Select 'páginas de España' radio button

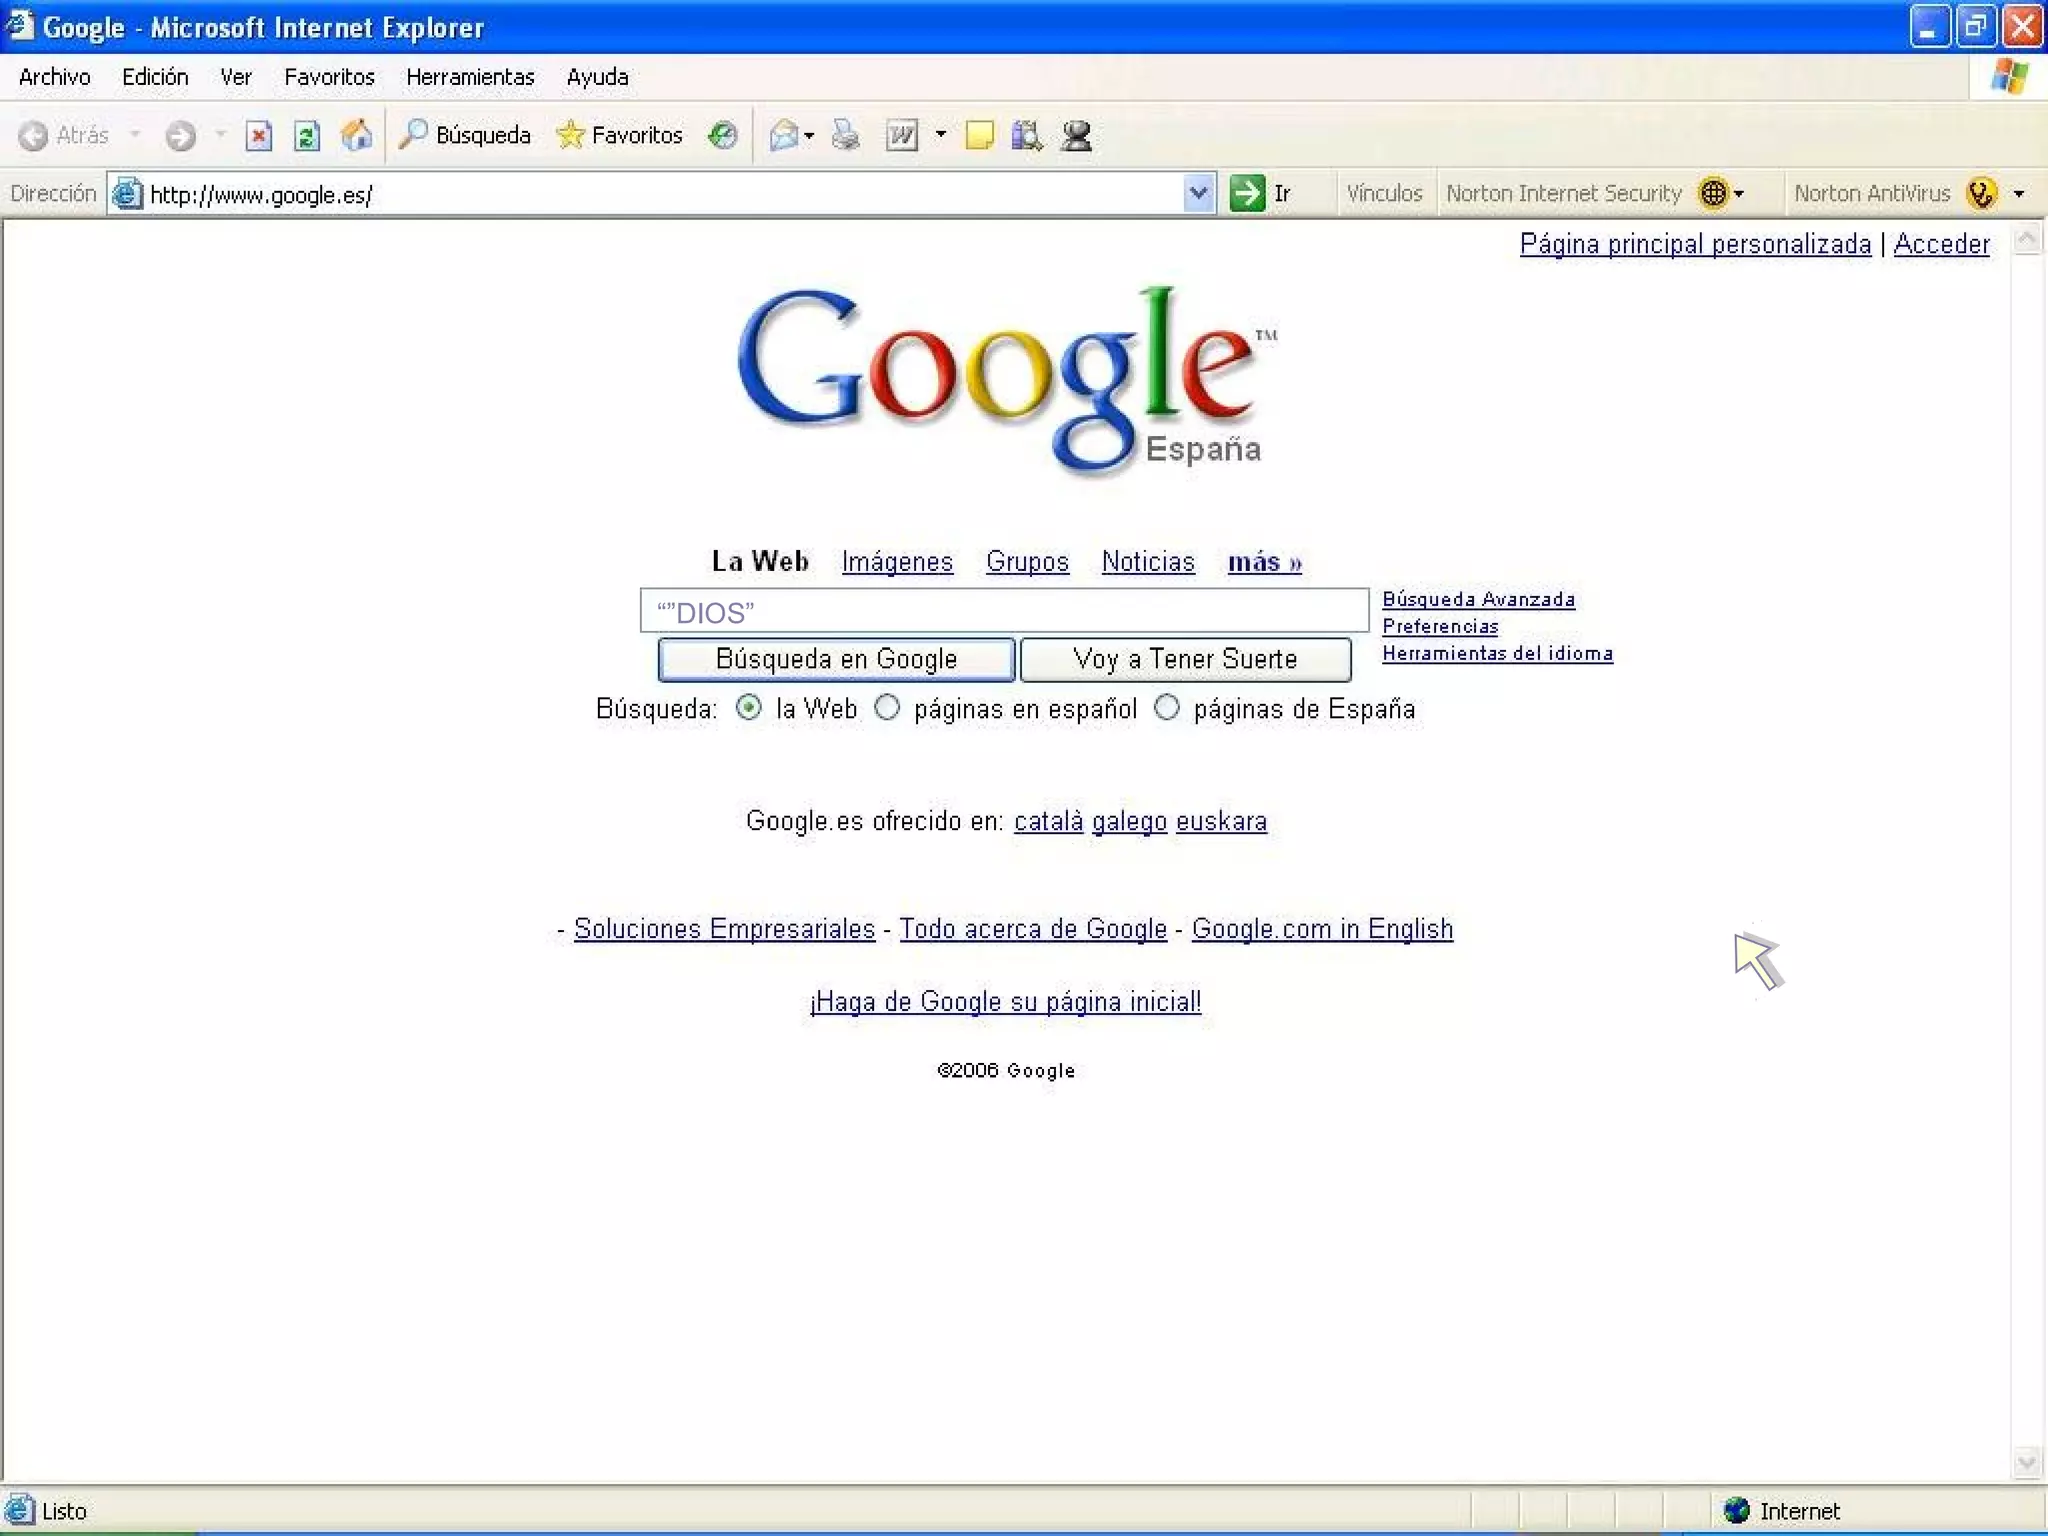point(1166,708)
